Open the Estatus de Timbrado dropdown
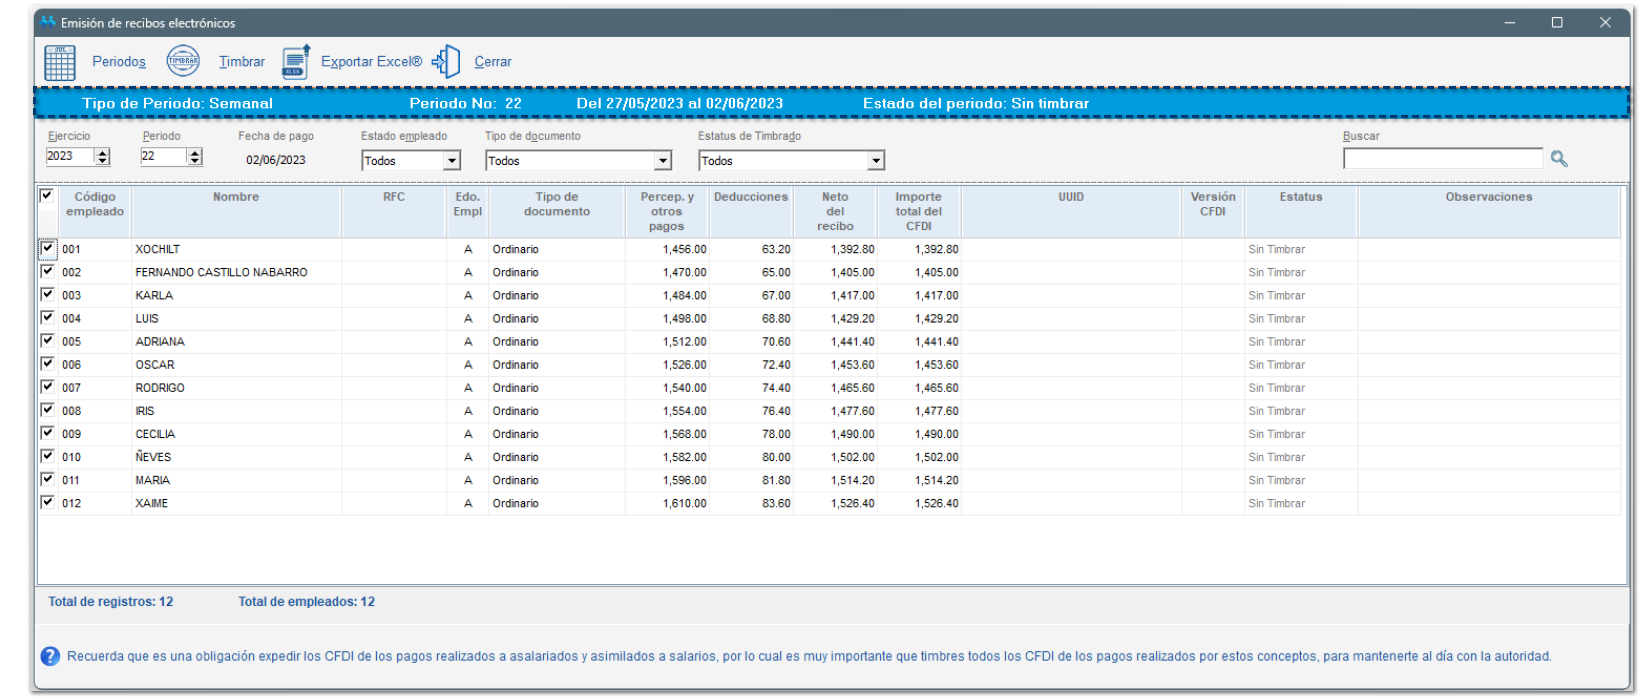Screen dimensions: 1642x700 click(x=876, y=161)
